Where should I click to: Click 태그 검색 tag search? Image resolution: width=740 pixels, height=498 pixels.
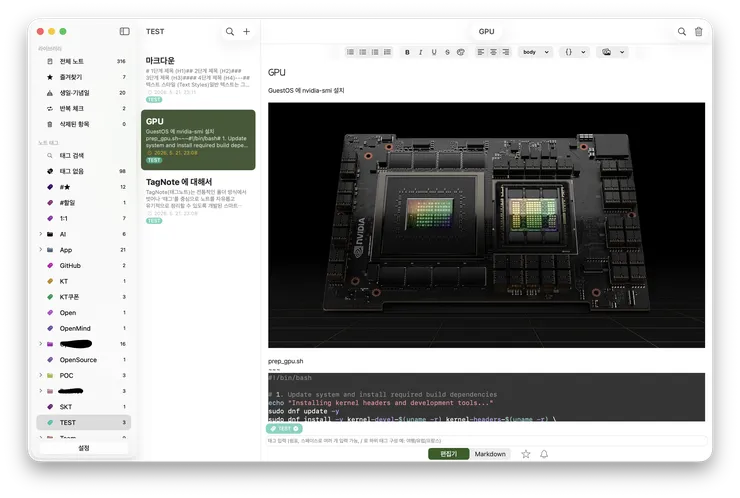[84, 155]
